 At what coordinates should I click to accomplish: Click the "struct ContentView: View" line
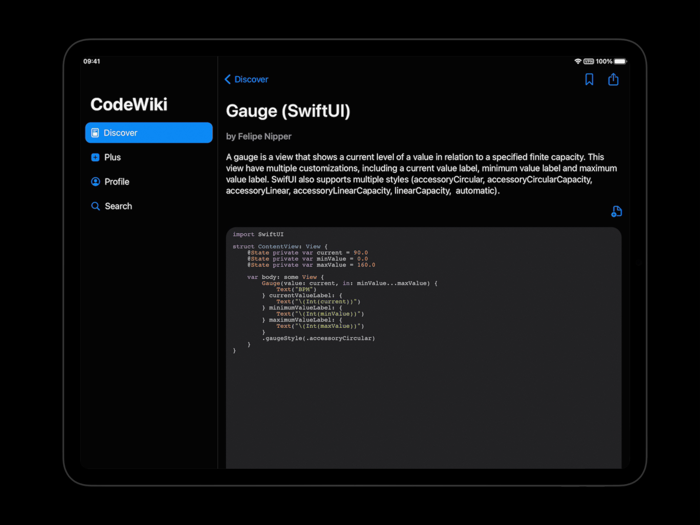280,246
